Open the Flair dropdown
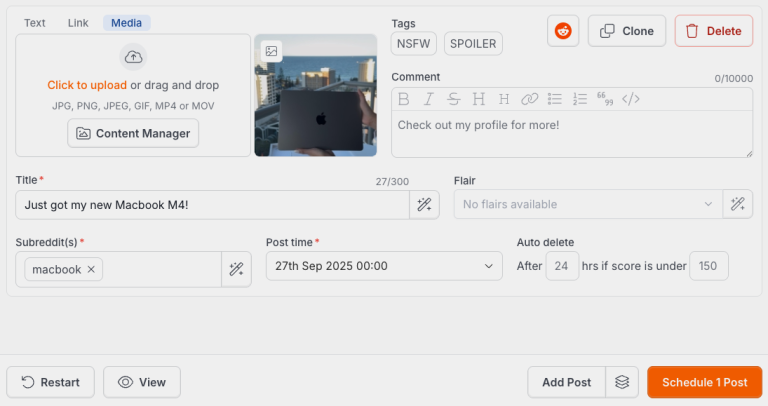 point(586,204)
